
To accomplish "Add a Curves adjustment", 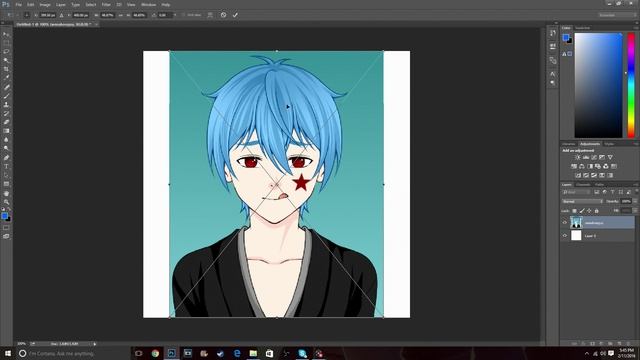I will 594,157.
